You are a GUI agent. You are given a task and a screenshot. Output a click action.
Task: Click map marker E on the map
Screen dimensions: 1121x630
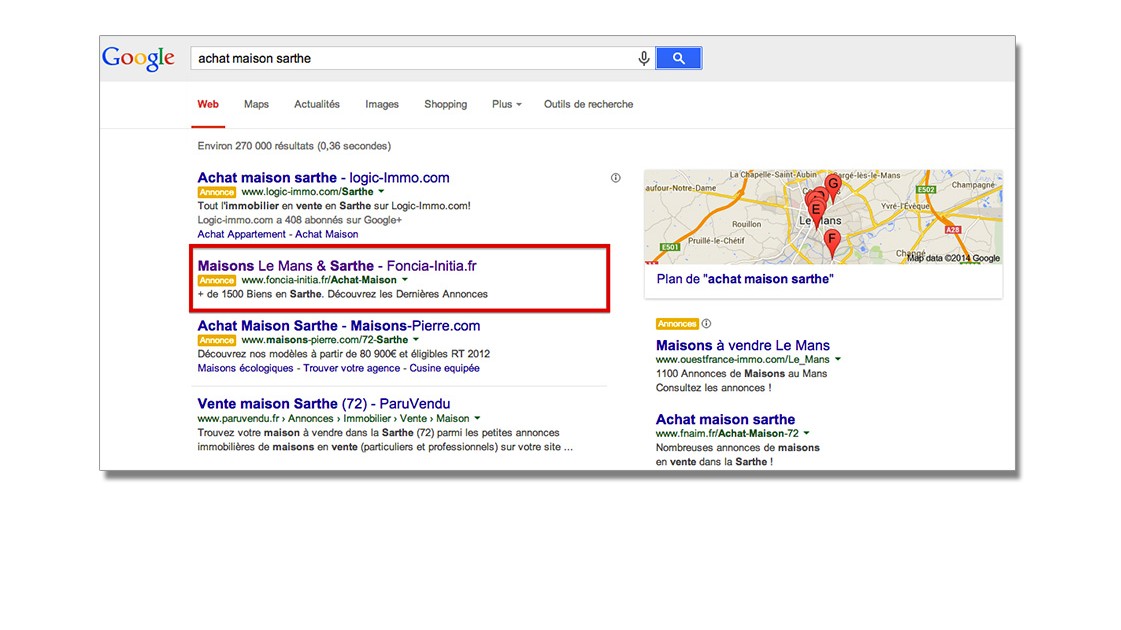pos(815,213)
